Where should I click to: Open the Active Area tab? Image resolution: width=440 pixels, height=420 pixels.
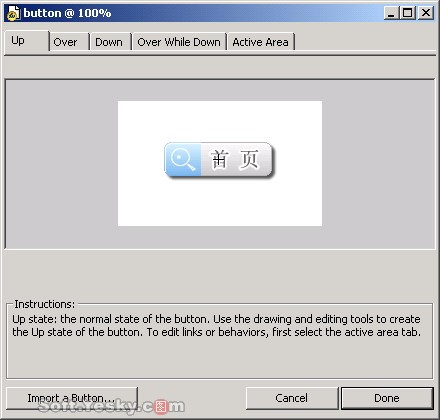click(261, 42)
